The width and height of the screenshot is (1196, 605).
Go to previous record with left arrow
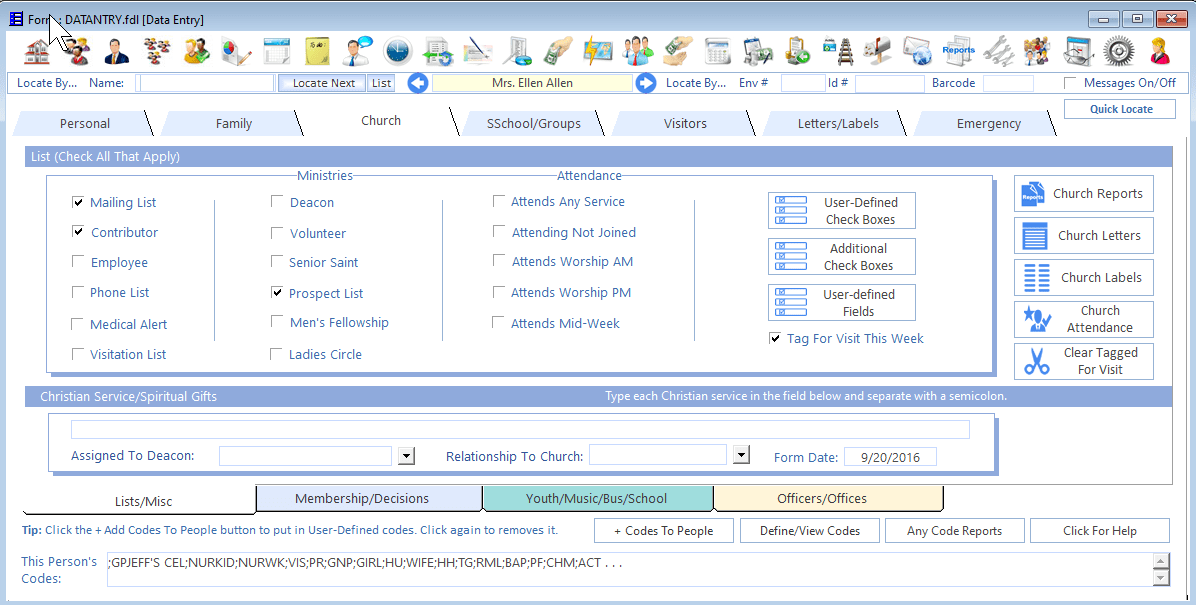pyautogui.click(x=418, y=83)
